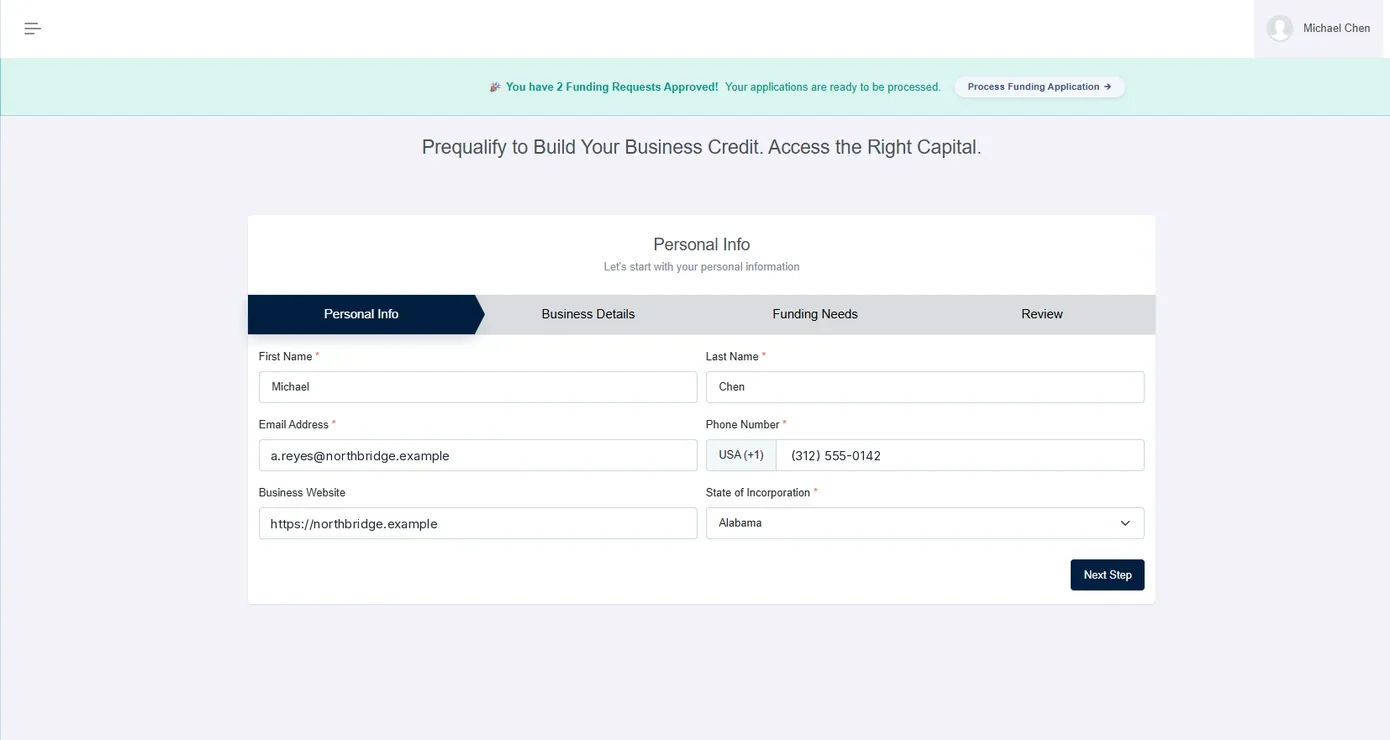The width and height of the screenshot is (1390, 740).
Task: Open the hamburger sidebar menu
Action: [x=33, y=29]
